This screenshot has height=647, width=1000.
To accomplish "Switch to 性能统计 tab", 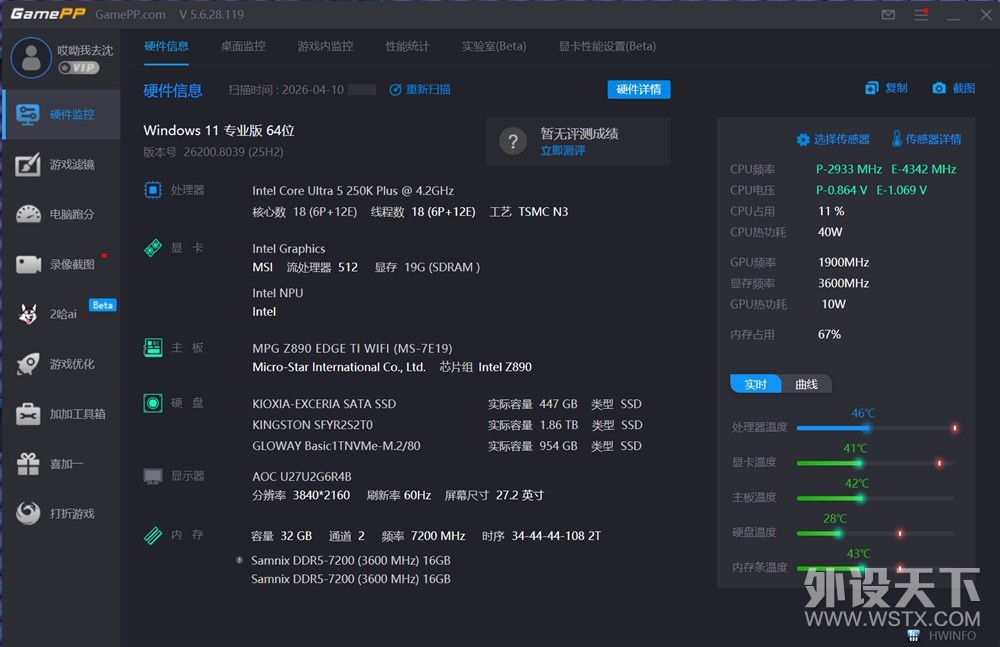I will (408, 46).
